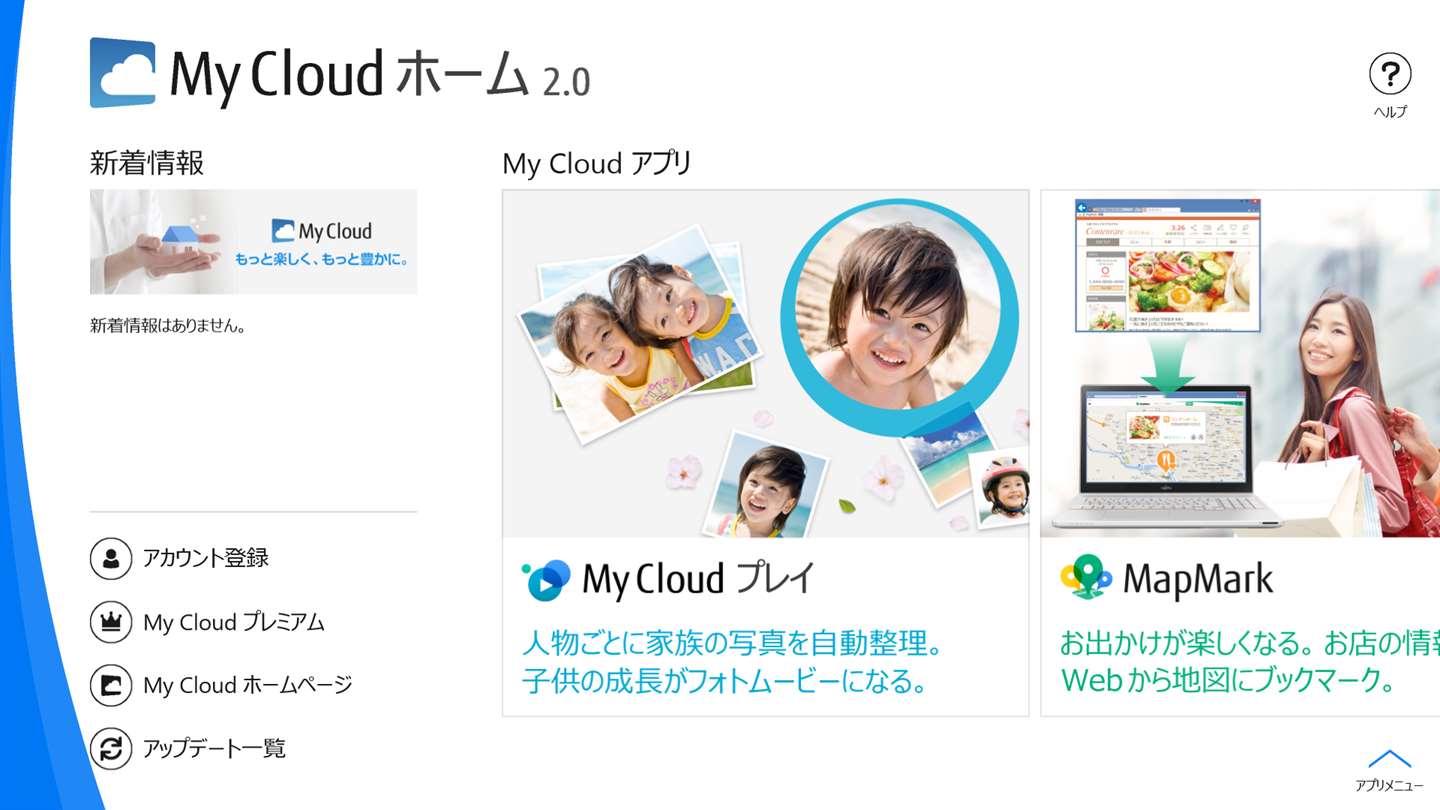Click the My Cloud news banner image
This screenshot has height=810, width=1440.
coord(253,242)
